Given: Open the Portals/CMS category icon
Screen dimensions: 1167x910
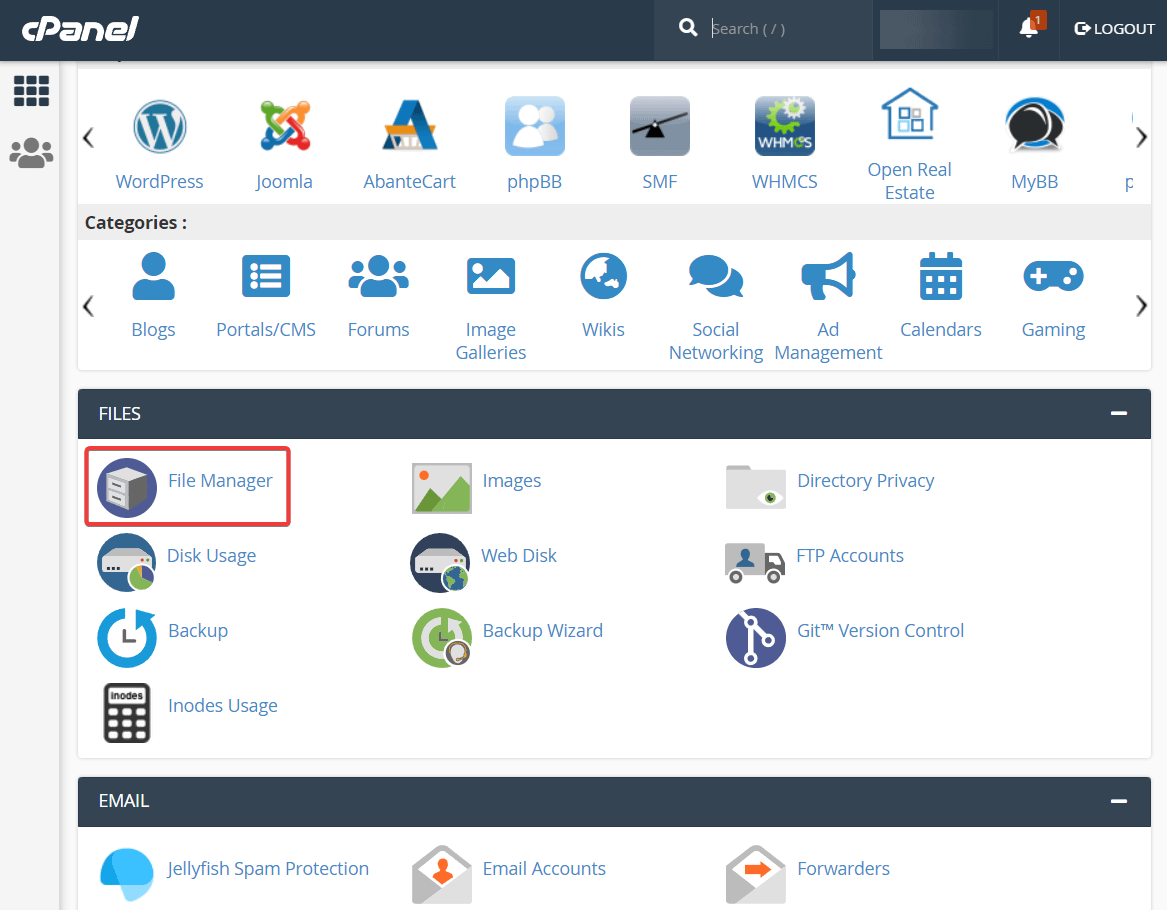Looking at the screenshot, I should tap(266, 276).
